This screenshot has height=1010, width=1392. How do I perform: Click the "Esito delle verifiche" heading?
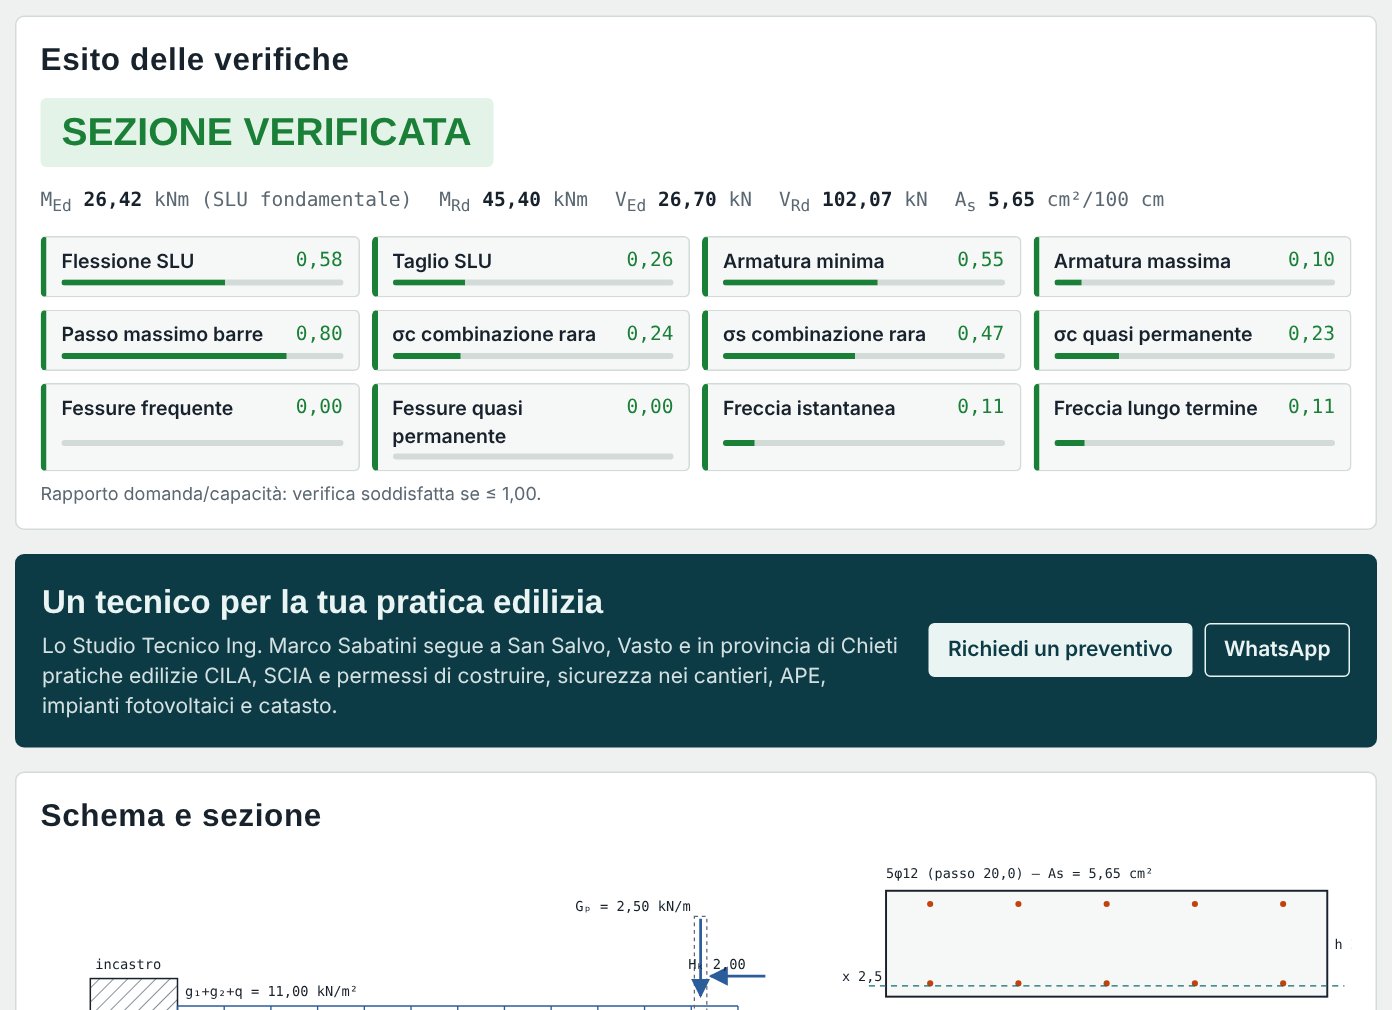click(195, 59)
